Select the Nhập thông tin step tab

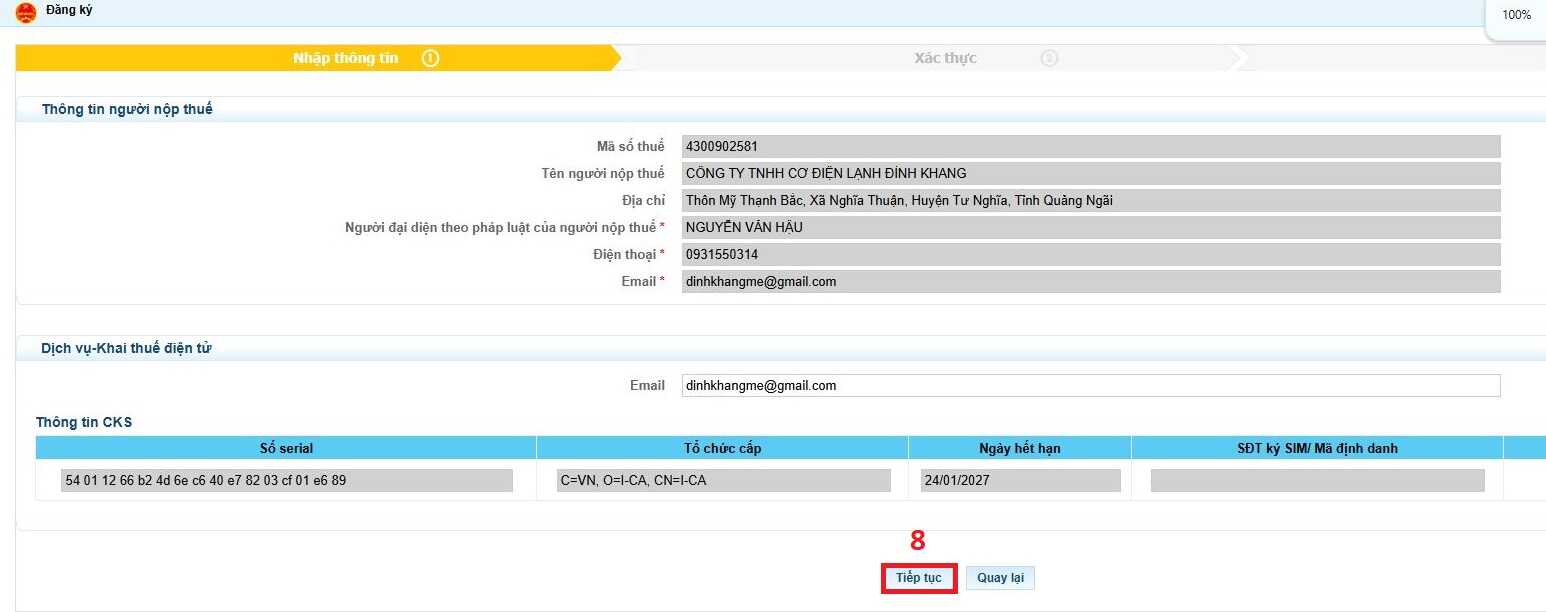318,58
